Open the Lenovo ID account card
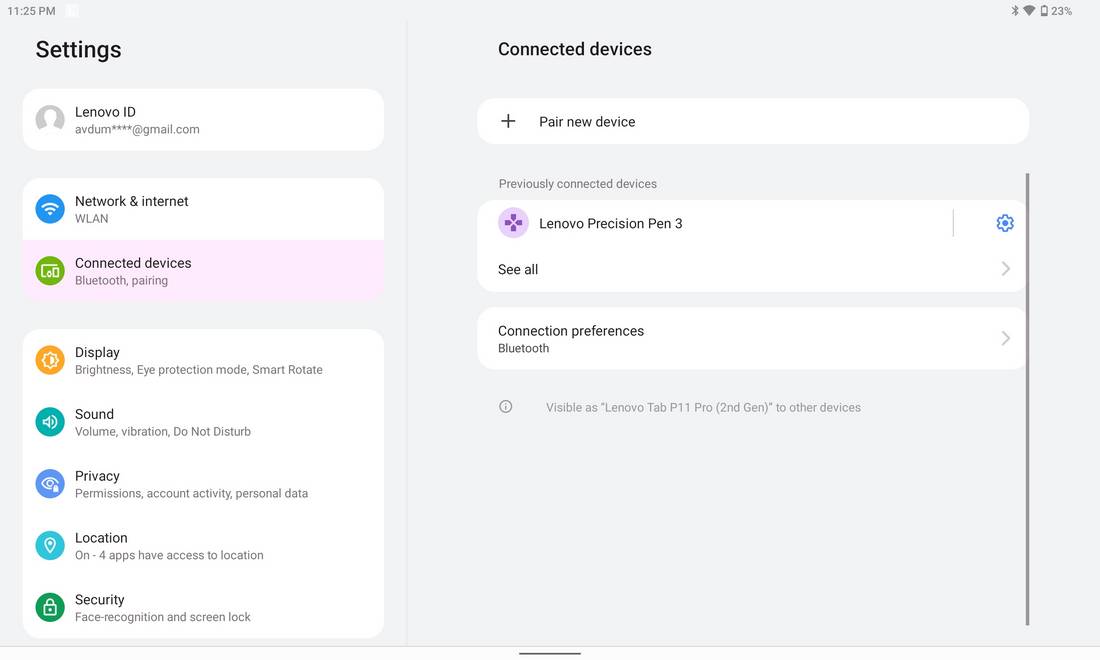Screen dimensions: 1100x660 point(203,119)
